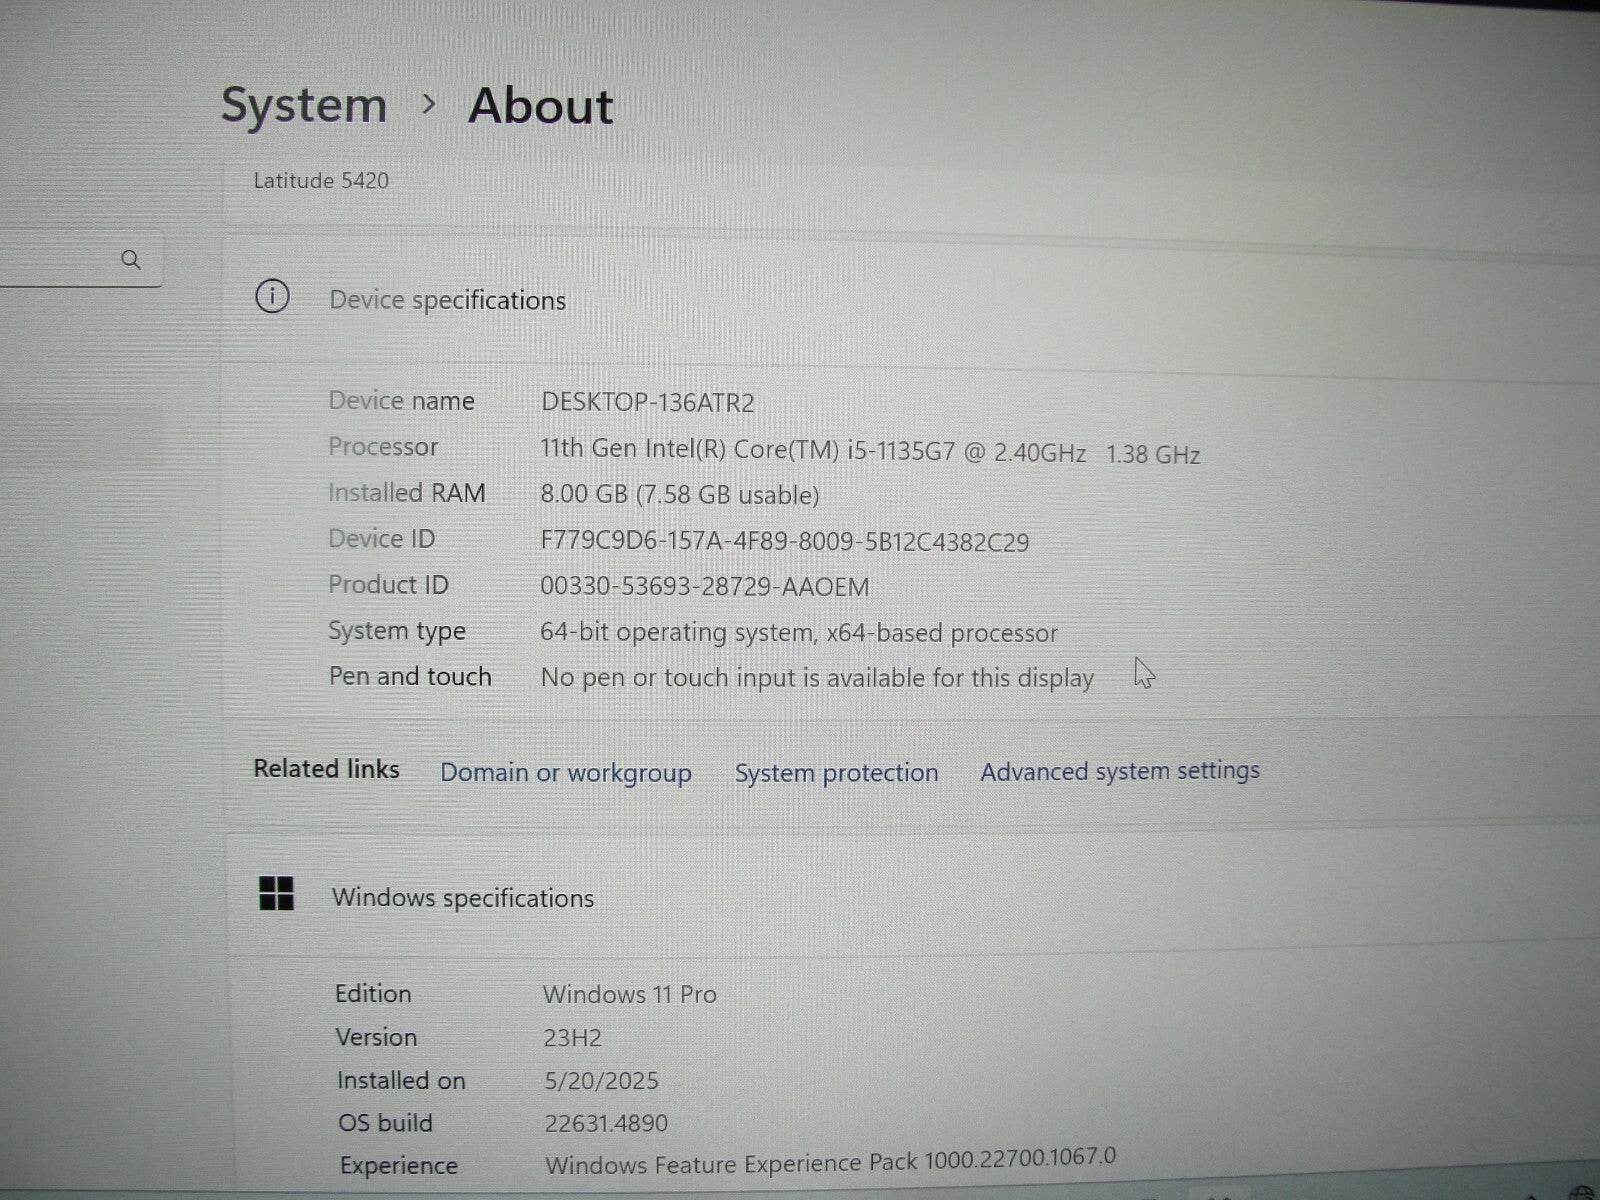Viewport: 1600px width, 1200px height.
Task: Expand the Related links row
Action: (327, 769)
